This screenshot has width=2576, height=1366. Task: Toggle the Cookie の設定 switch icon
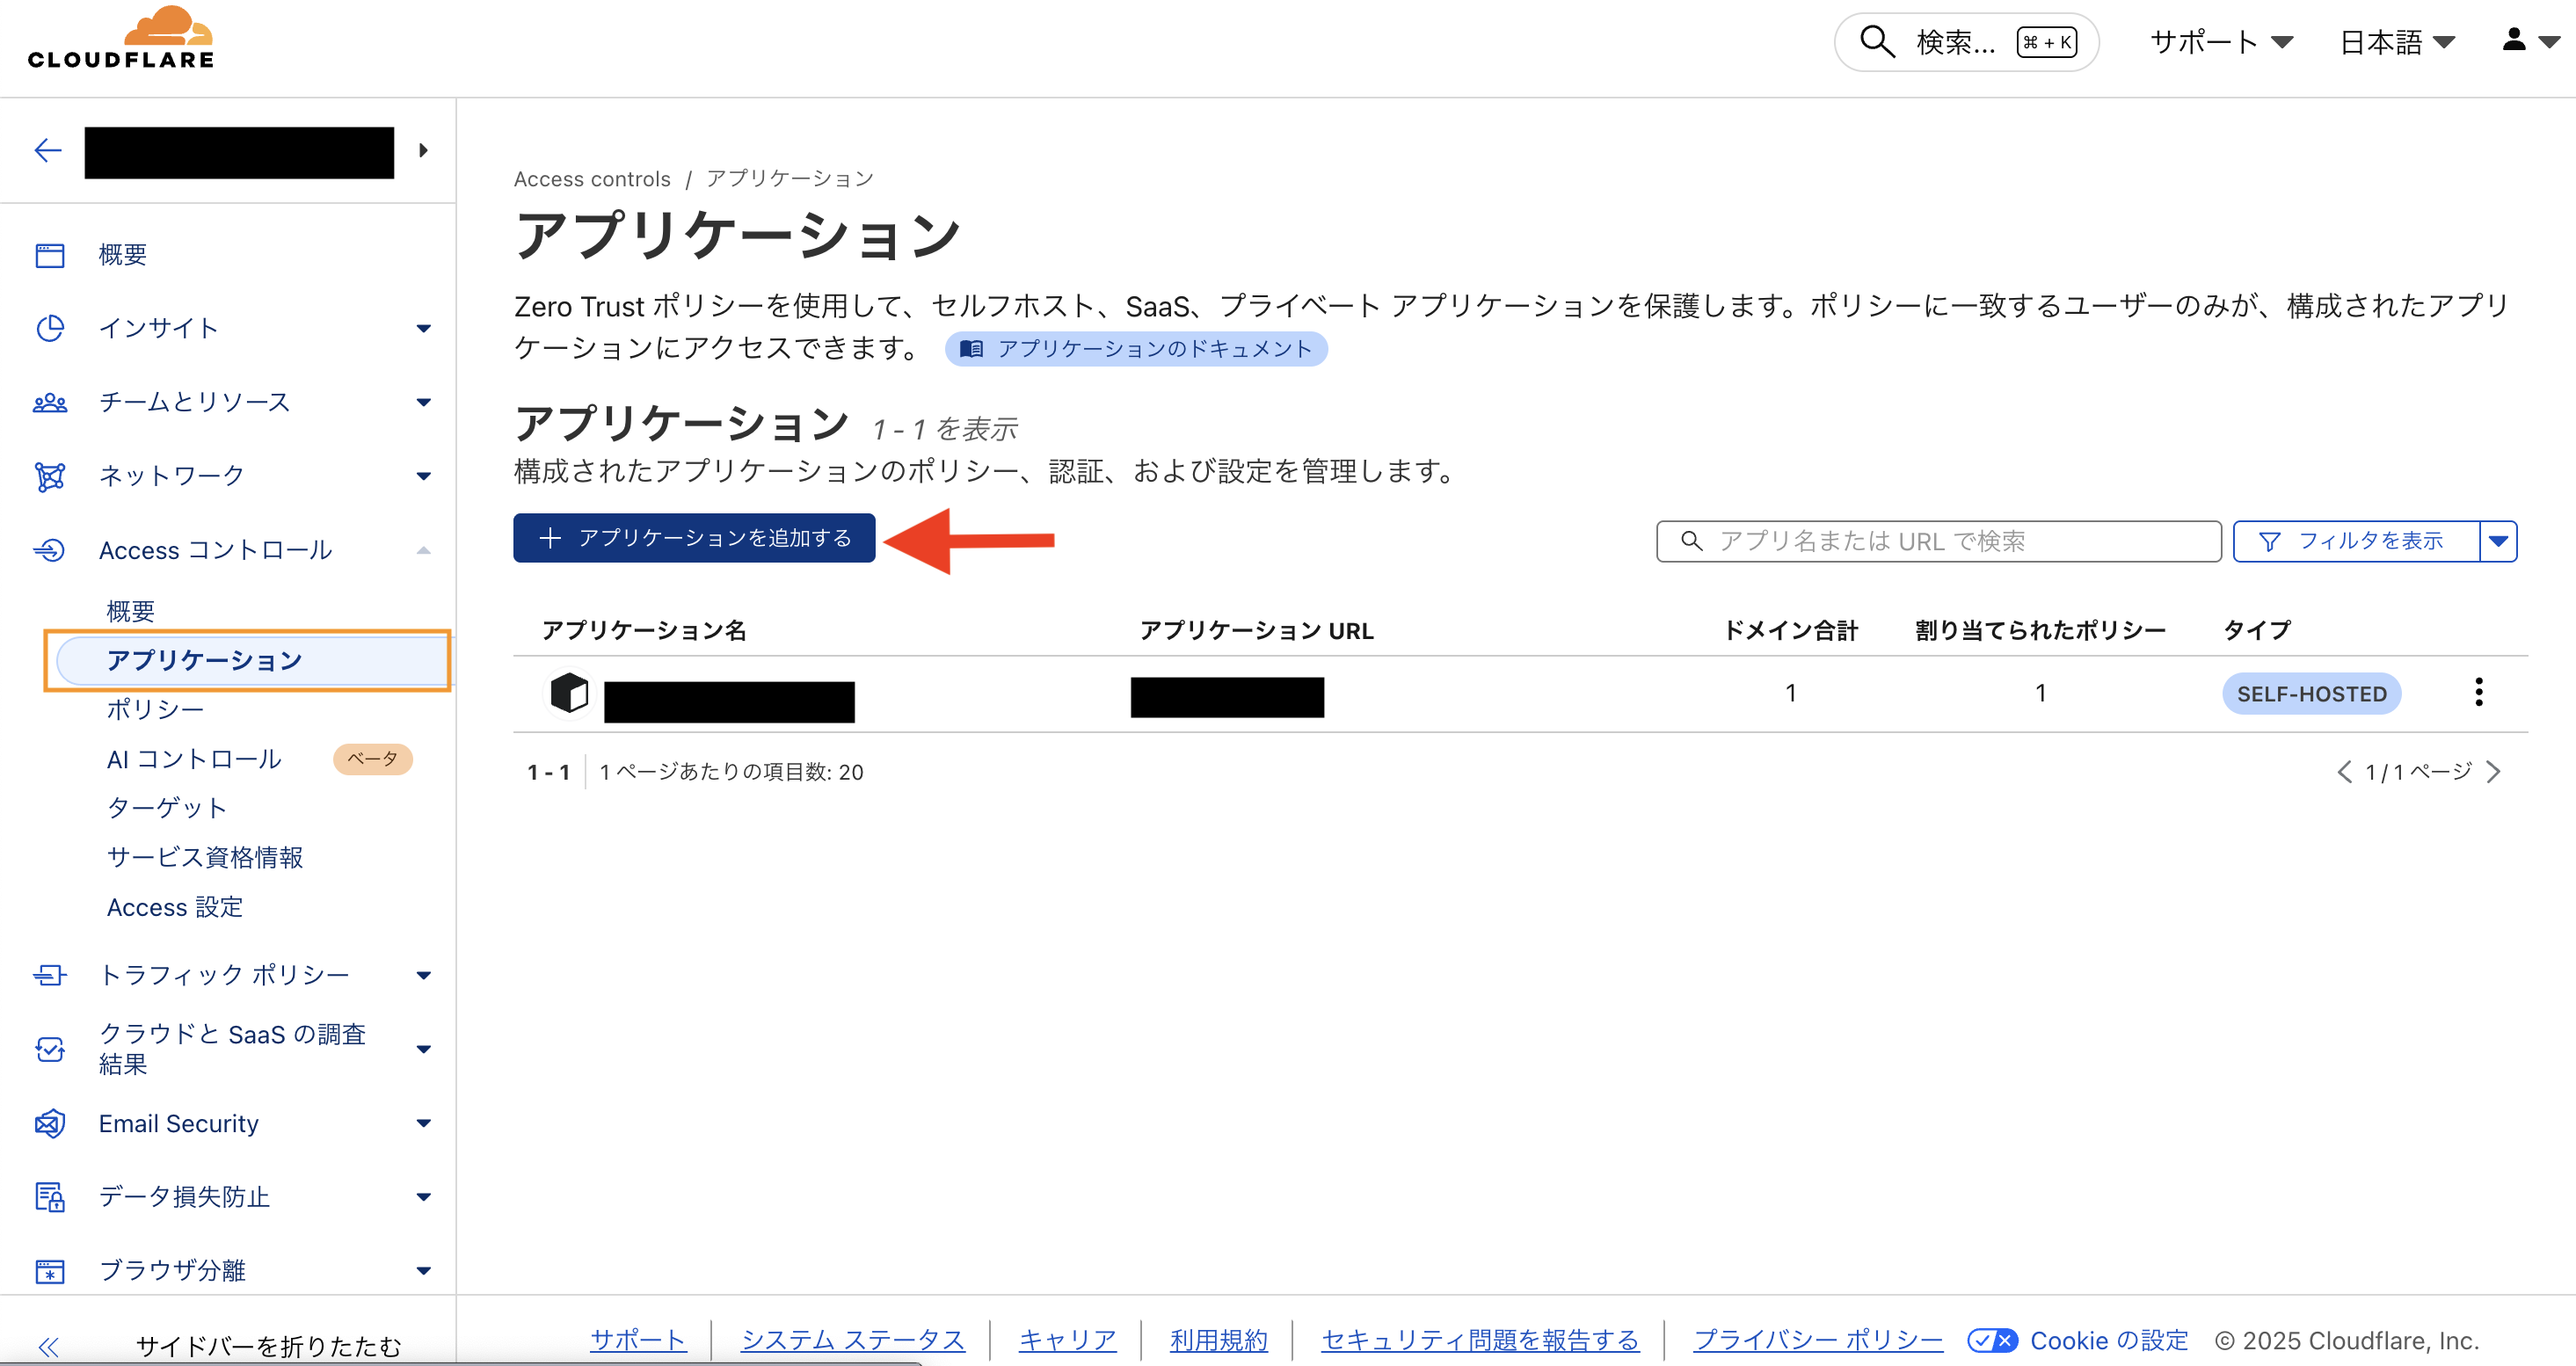[x=1991, y=1340]
